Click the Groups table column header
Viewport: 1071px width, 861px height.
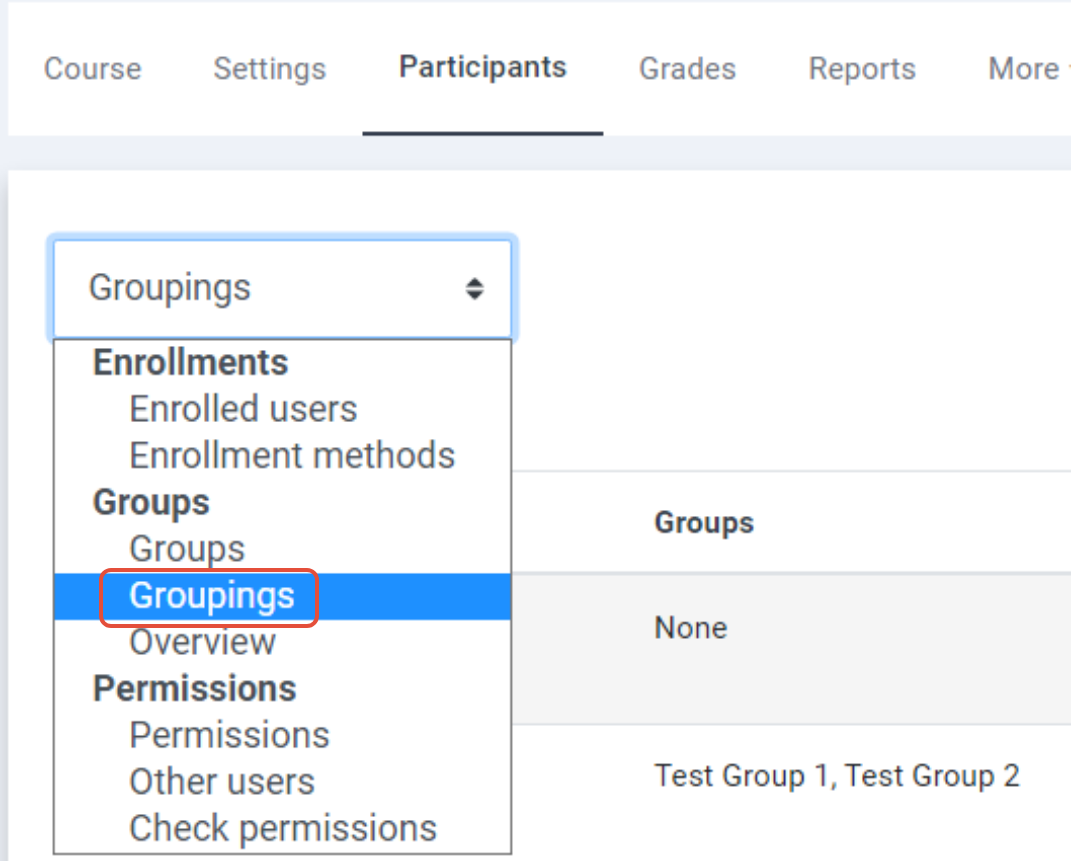(x=704, y=522)
